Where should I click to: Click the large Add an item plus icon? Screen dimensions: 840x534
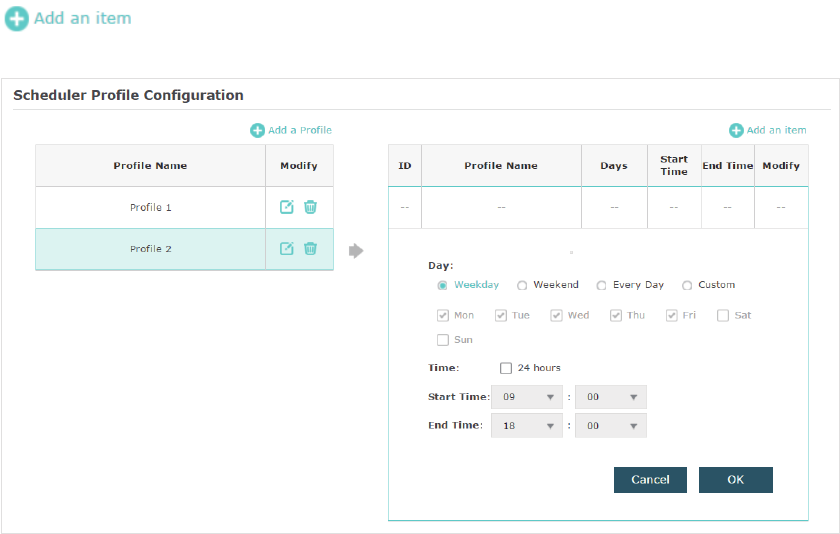17,19
